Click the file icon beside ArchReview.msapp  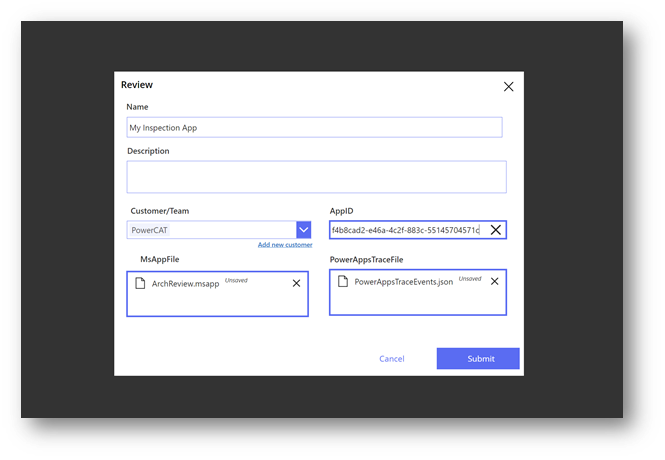point(141,284)
